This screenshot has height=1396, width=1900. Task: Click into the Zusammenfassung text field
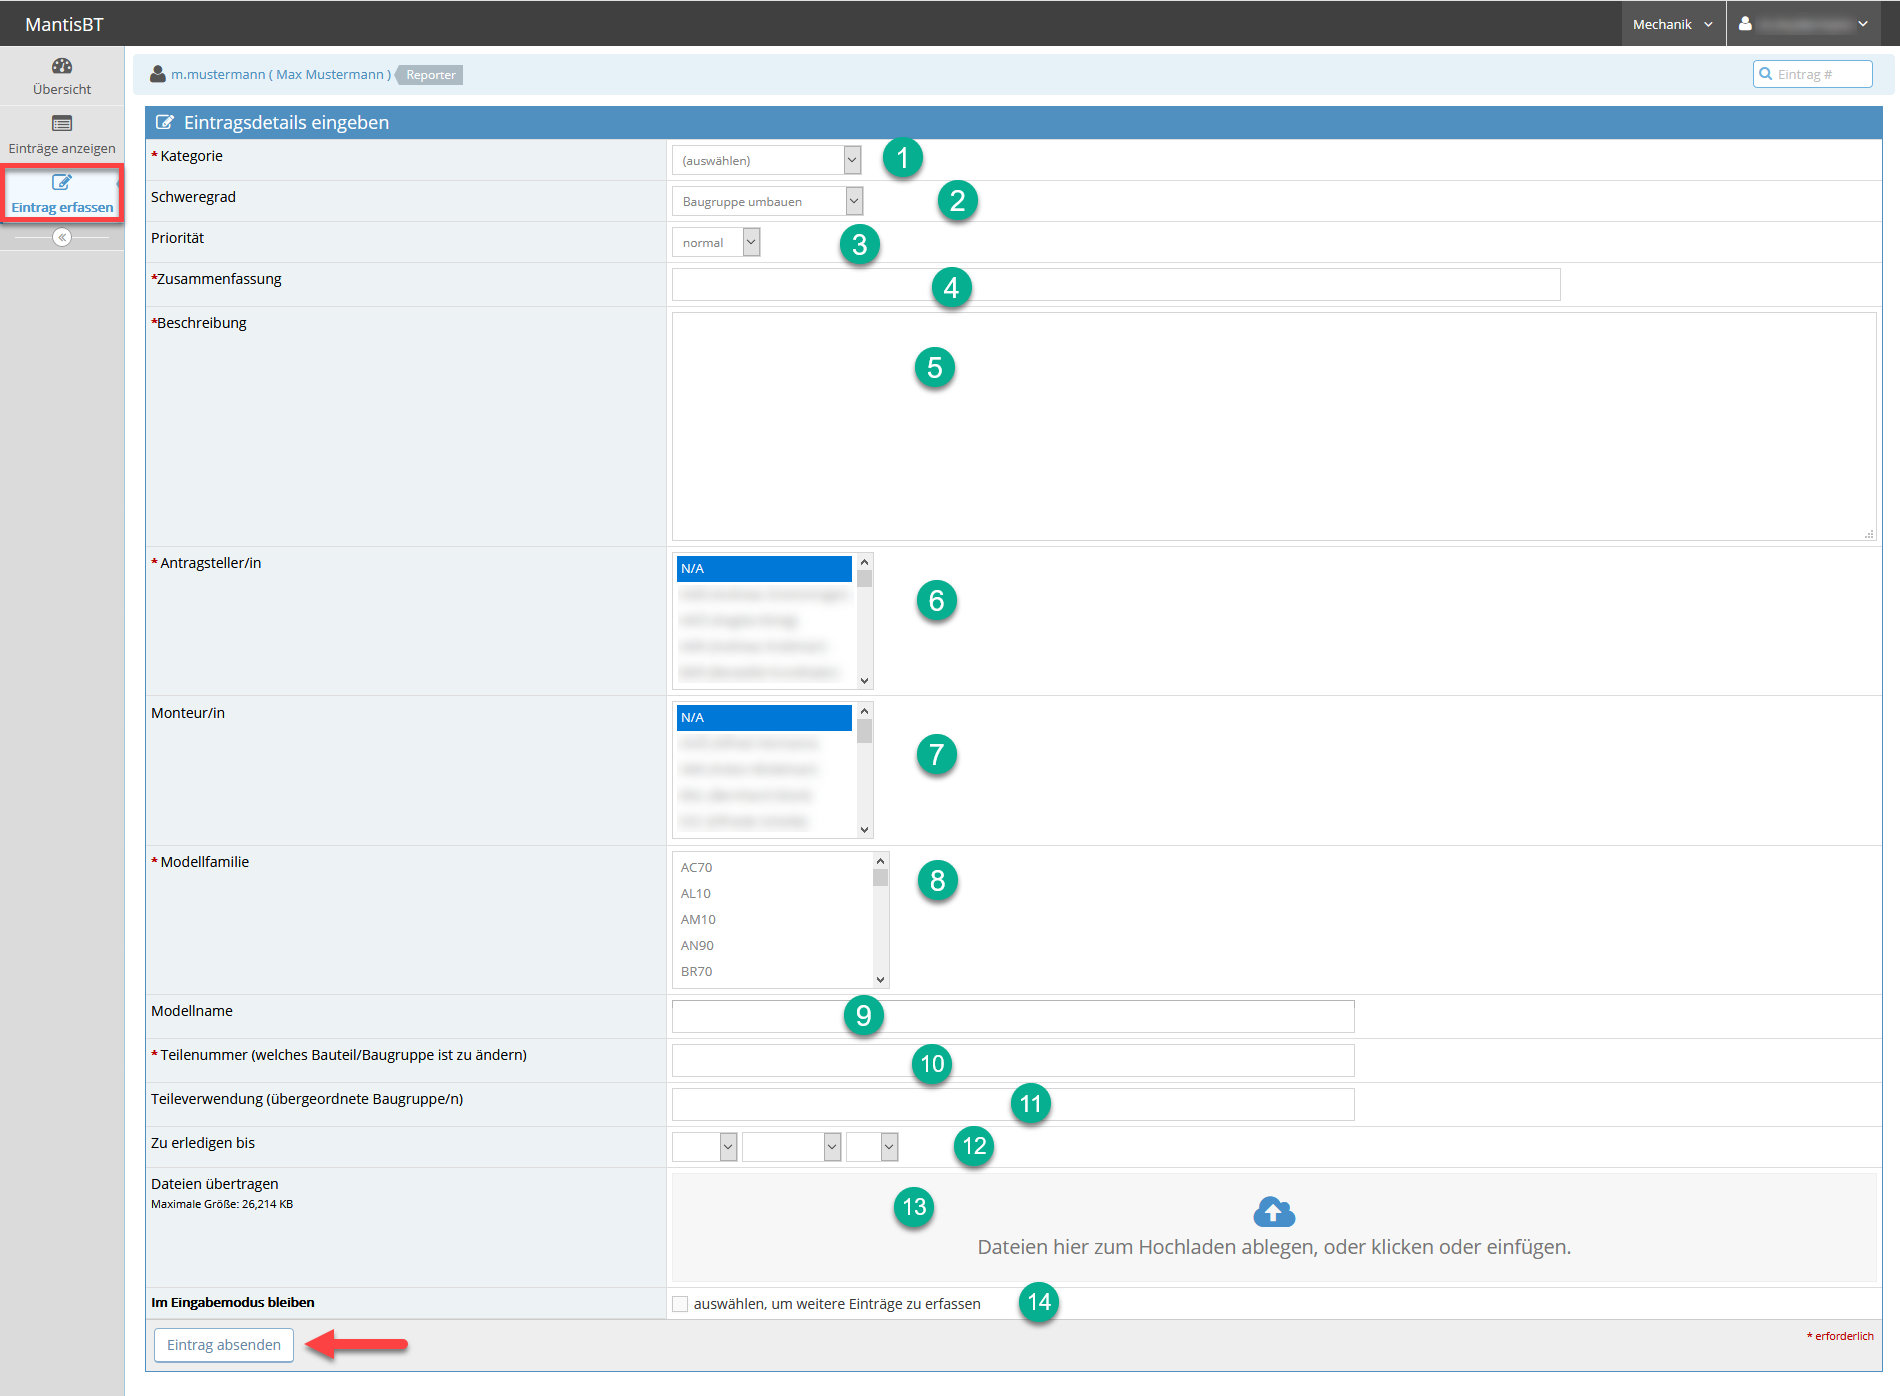[x=1115, y=285]
